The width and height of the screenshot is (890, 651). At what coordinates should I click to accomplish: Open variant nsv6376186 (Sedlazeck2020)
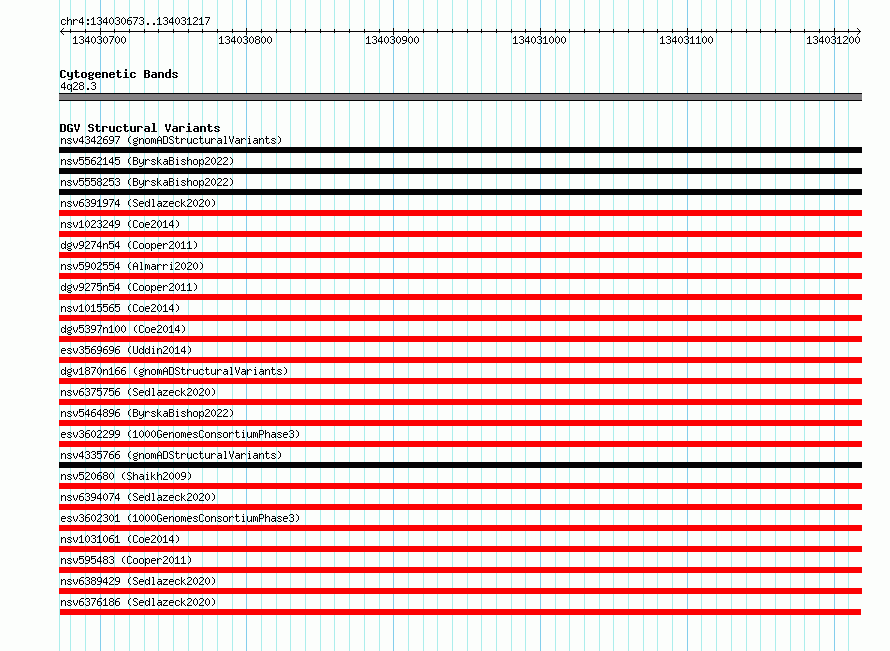coord(138,602)
